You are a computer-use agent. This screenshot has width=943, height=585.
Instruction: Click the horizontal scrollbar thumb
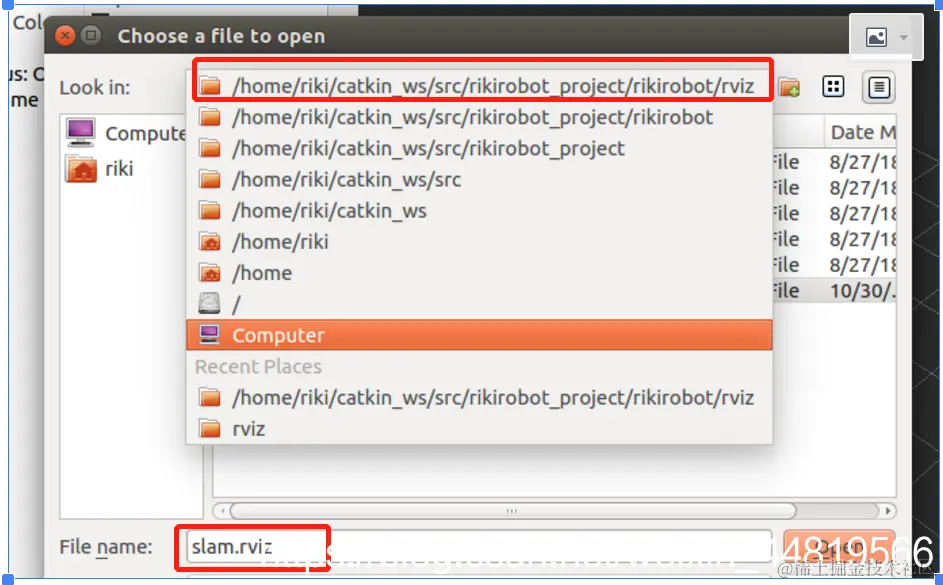point(513,511)
